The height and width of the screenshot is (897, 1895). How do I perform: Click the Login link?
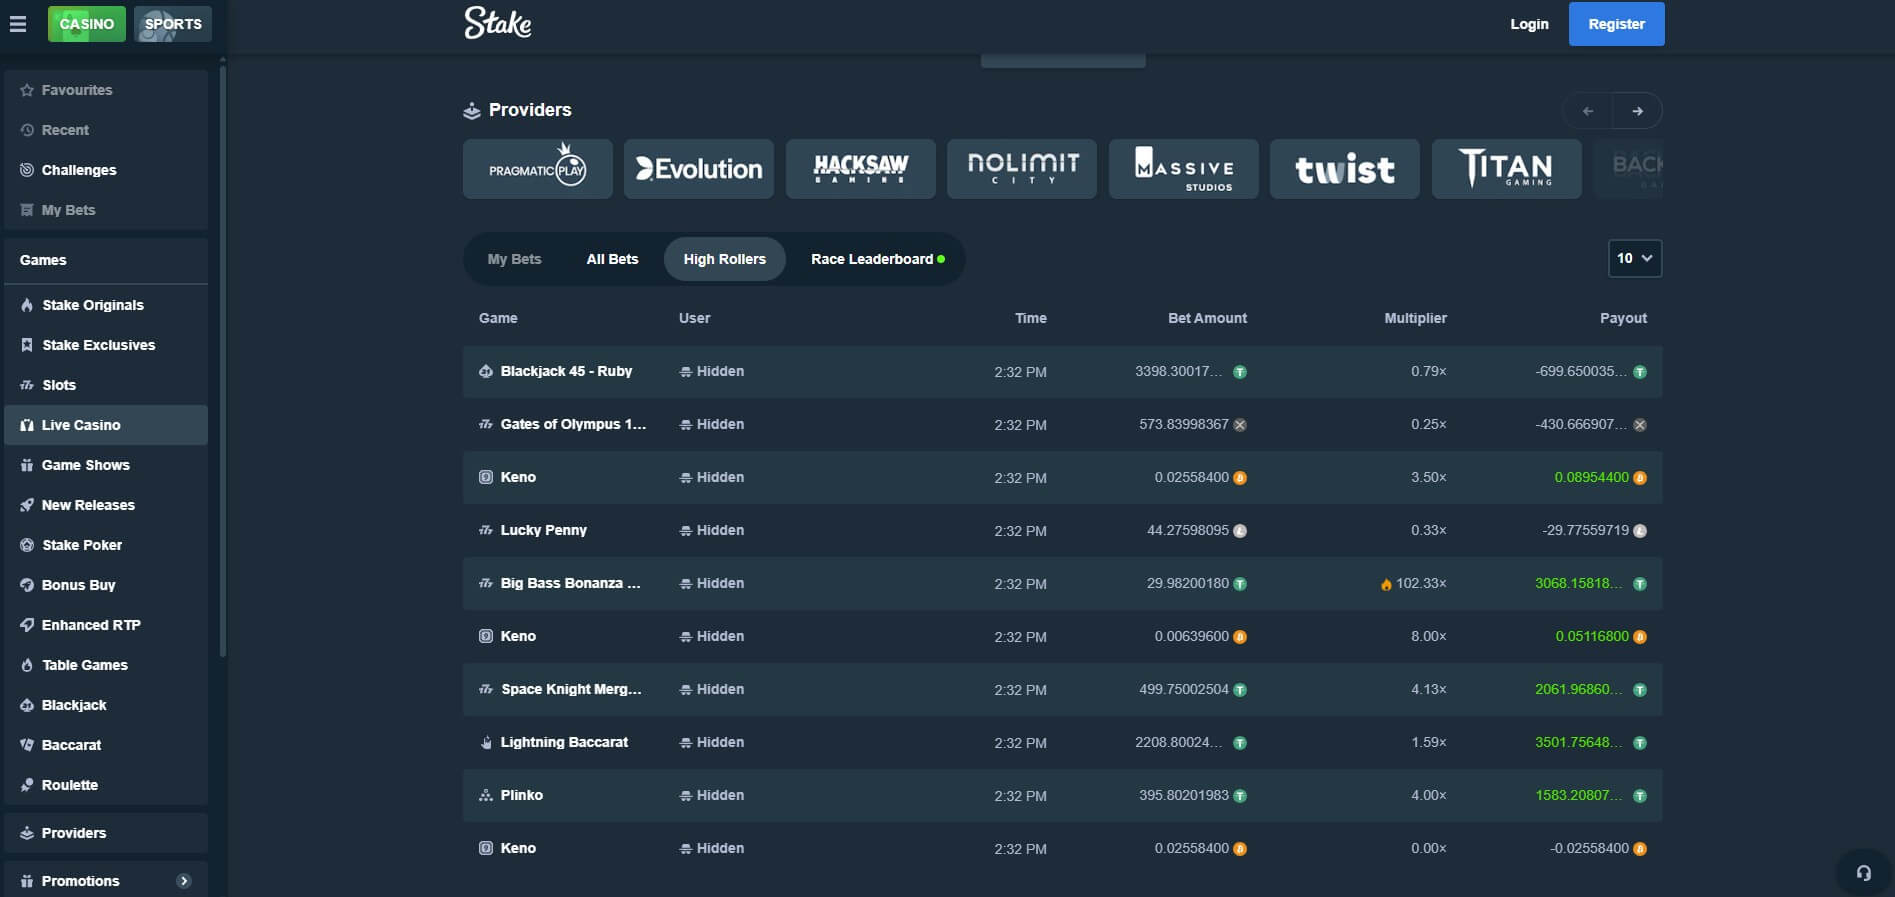click(1529, 24)
